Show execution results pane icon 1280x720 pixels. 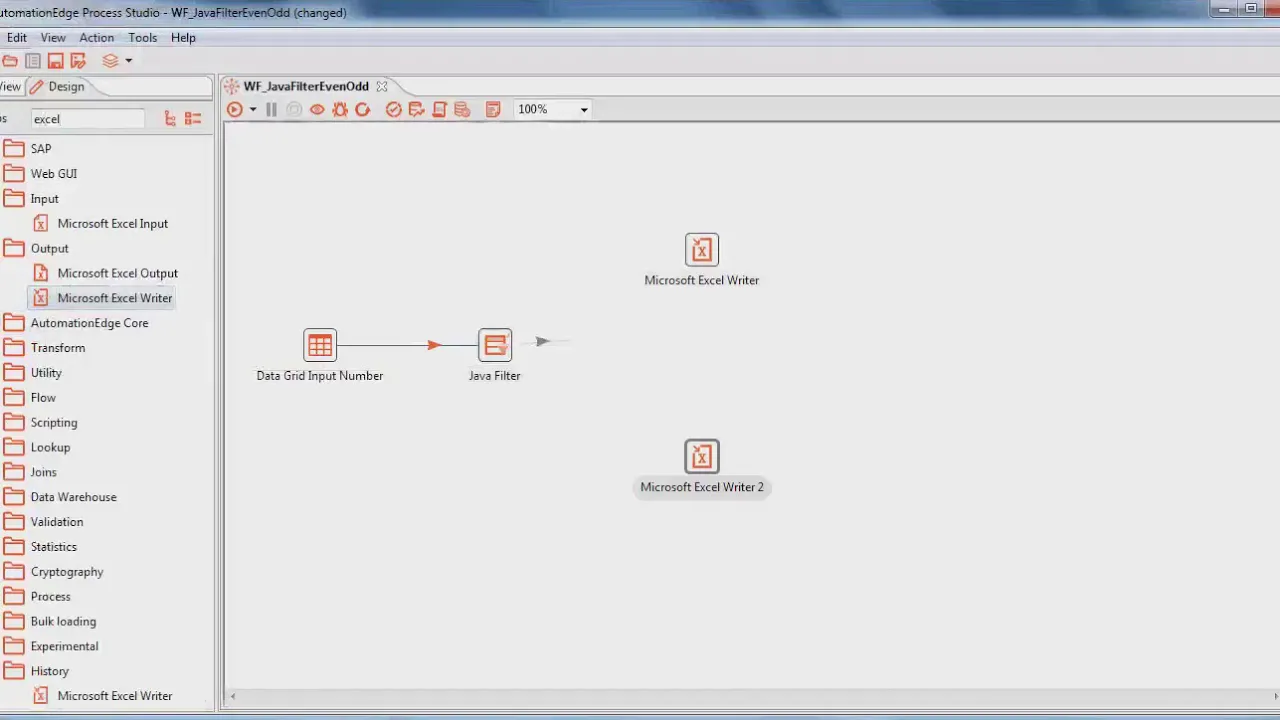pyautogui.click(x=493, y=109)
